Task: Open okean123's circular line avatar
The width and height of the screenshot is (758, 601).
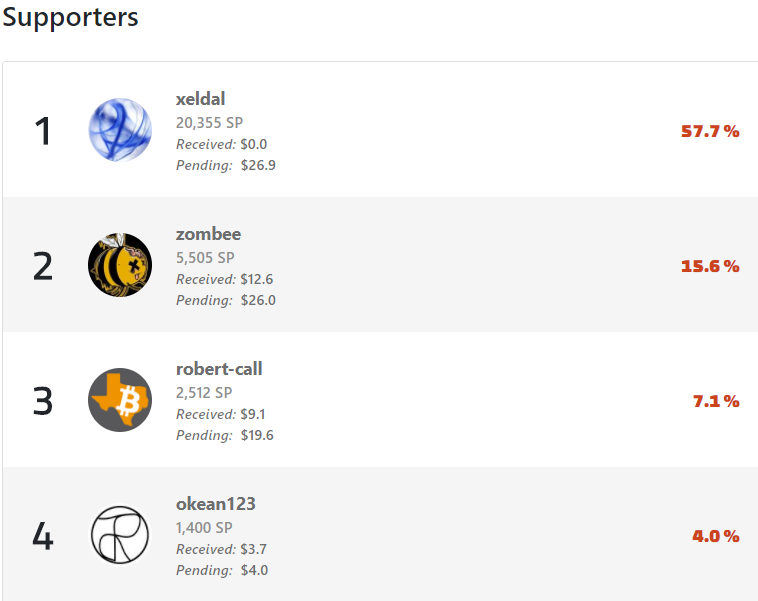Action: pos(120,535)
